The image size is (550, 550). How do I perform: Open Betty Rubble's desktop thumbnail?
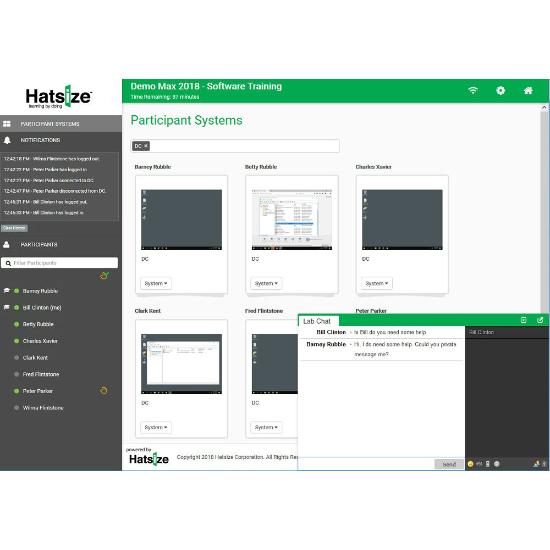pyautogui.click(x=292, y=220)
